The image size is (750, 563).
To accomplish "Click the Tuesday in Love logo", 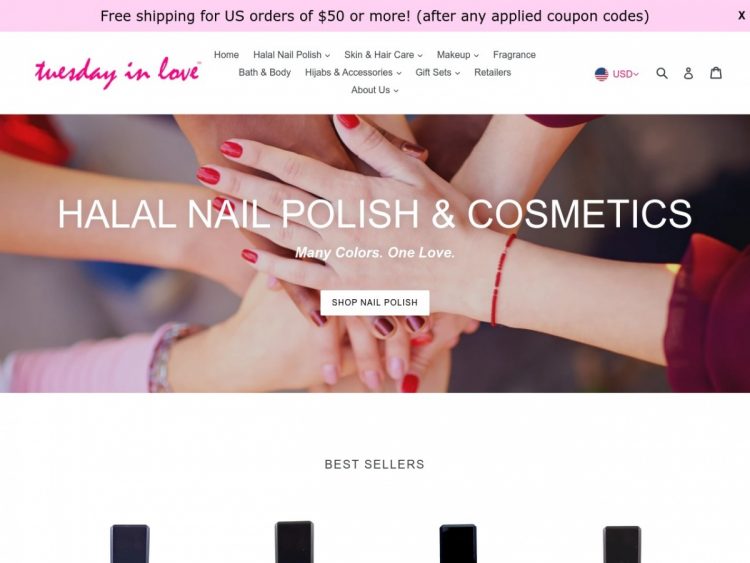I will click(118, 73).
